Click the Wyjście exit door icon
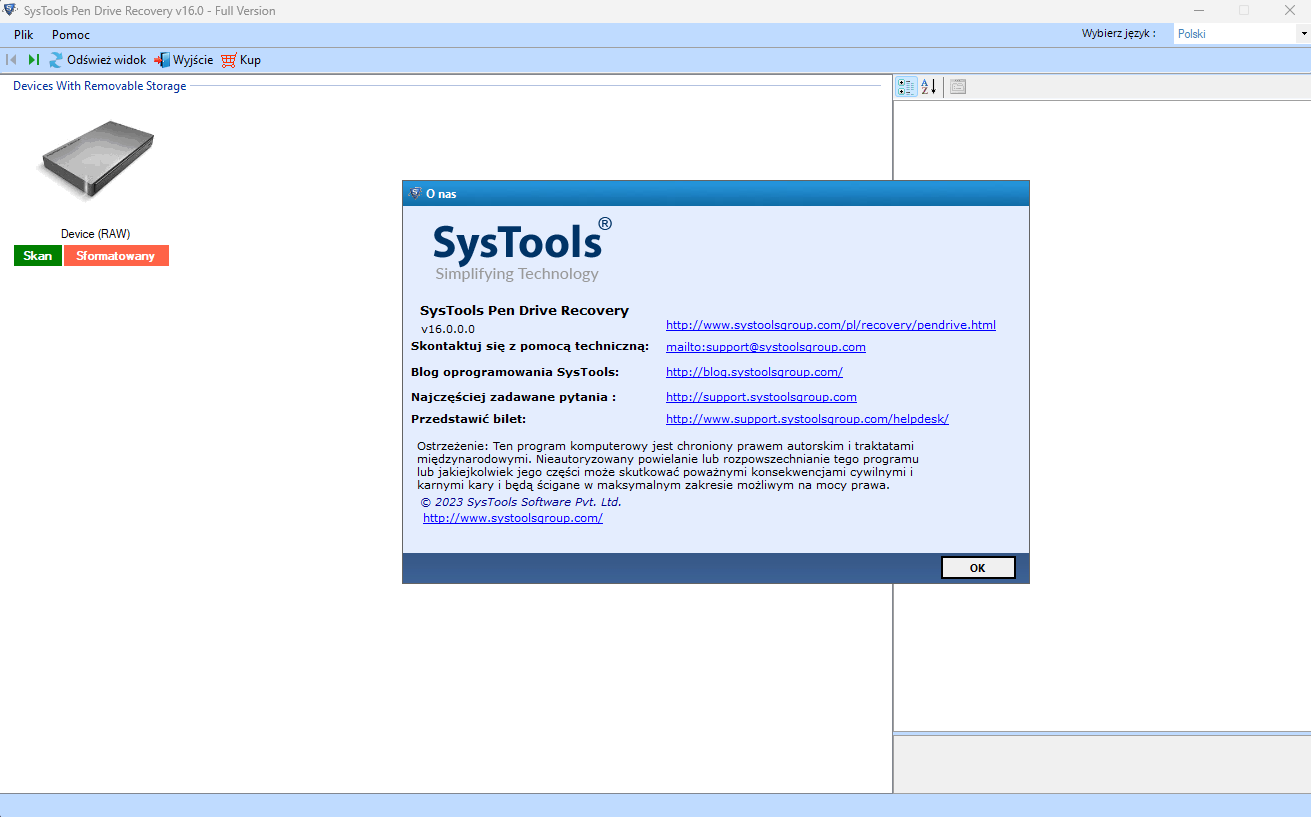Screen dimensions: 1311x817 click(x=162, y=60)
